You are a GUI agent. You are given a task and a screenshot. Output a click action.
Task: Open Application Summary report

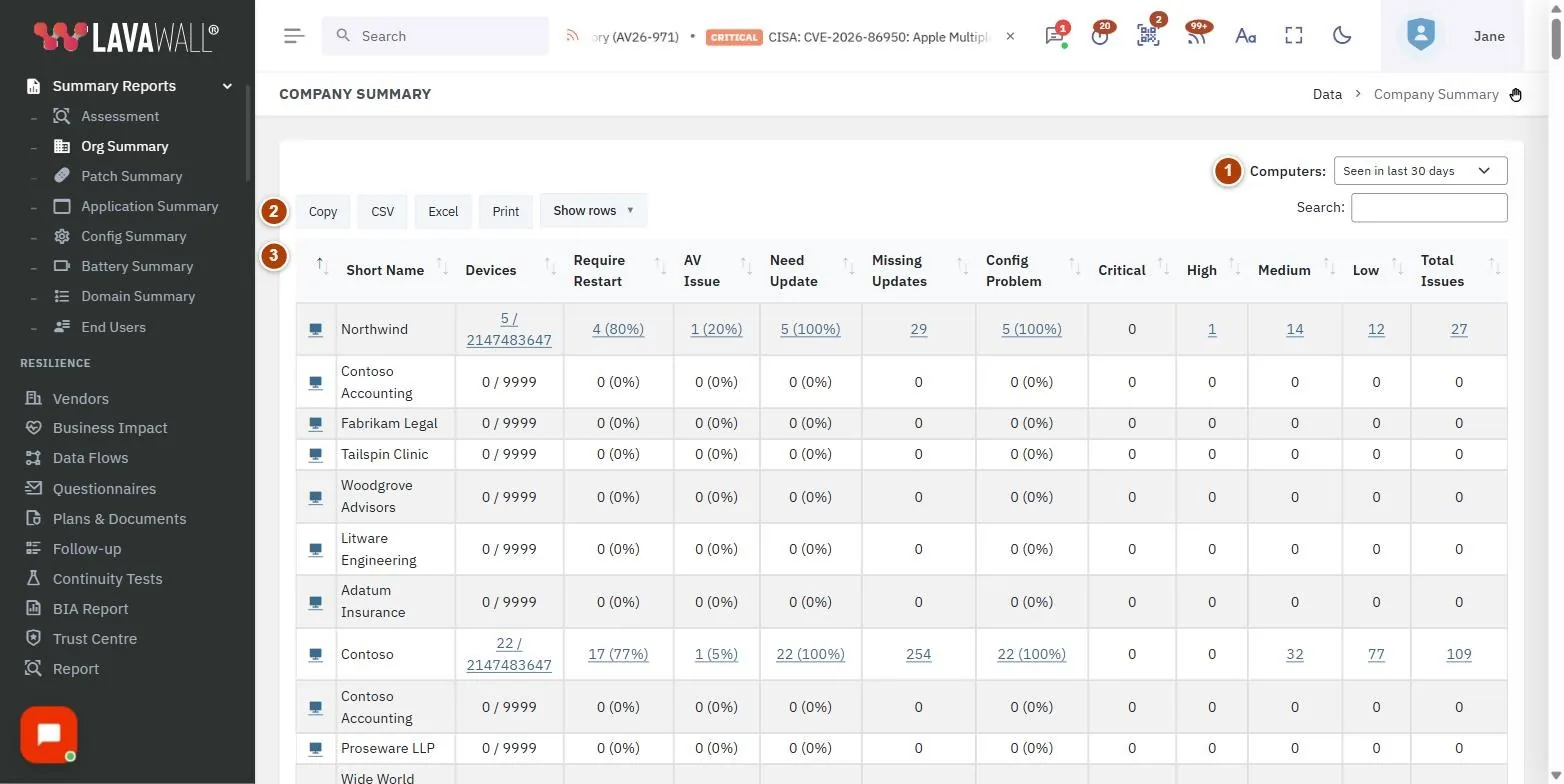click(x=149, y=206)
